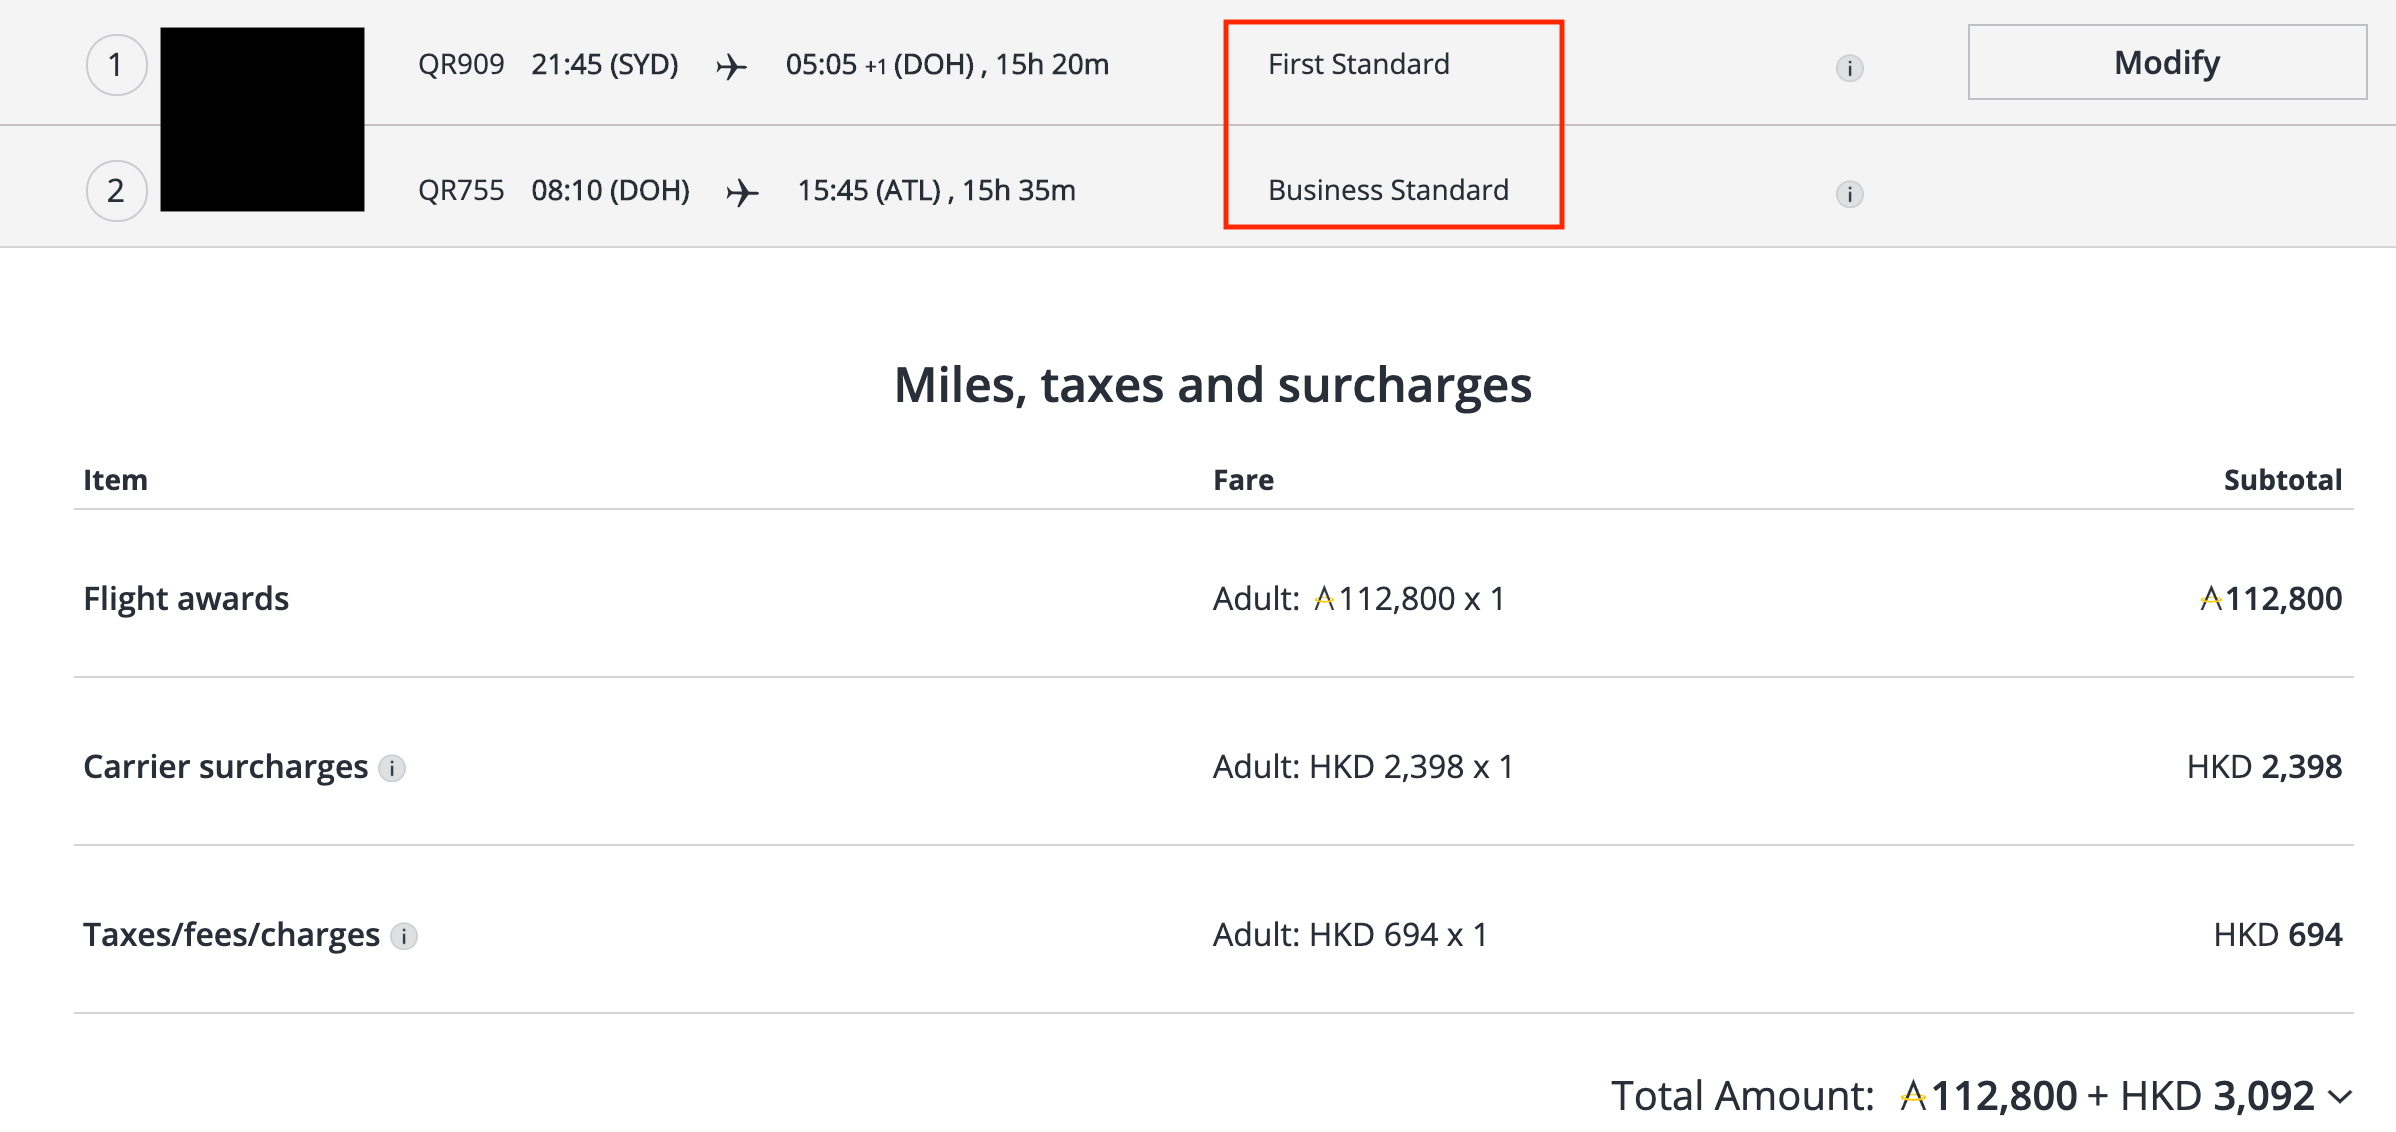Image resolution: width=2396 pixels, height=1132 pixels.
Task: Click Asia Miles symbol in flight awards subtotal
Action: pos(2211,599)
